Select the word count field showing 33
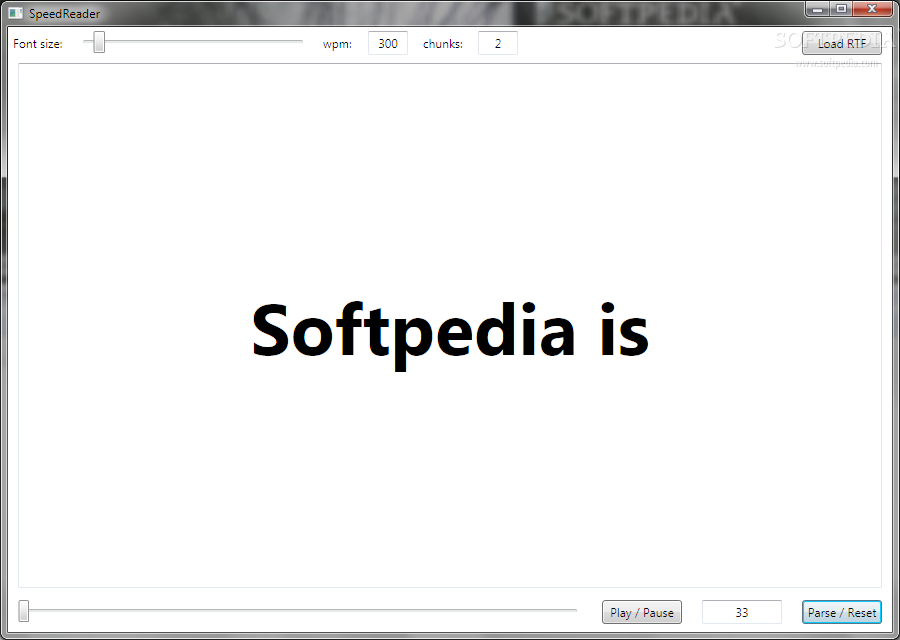Screen dimensions: 900x640 [x=742, y=612]
